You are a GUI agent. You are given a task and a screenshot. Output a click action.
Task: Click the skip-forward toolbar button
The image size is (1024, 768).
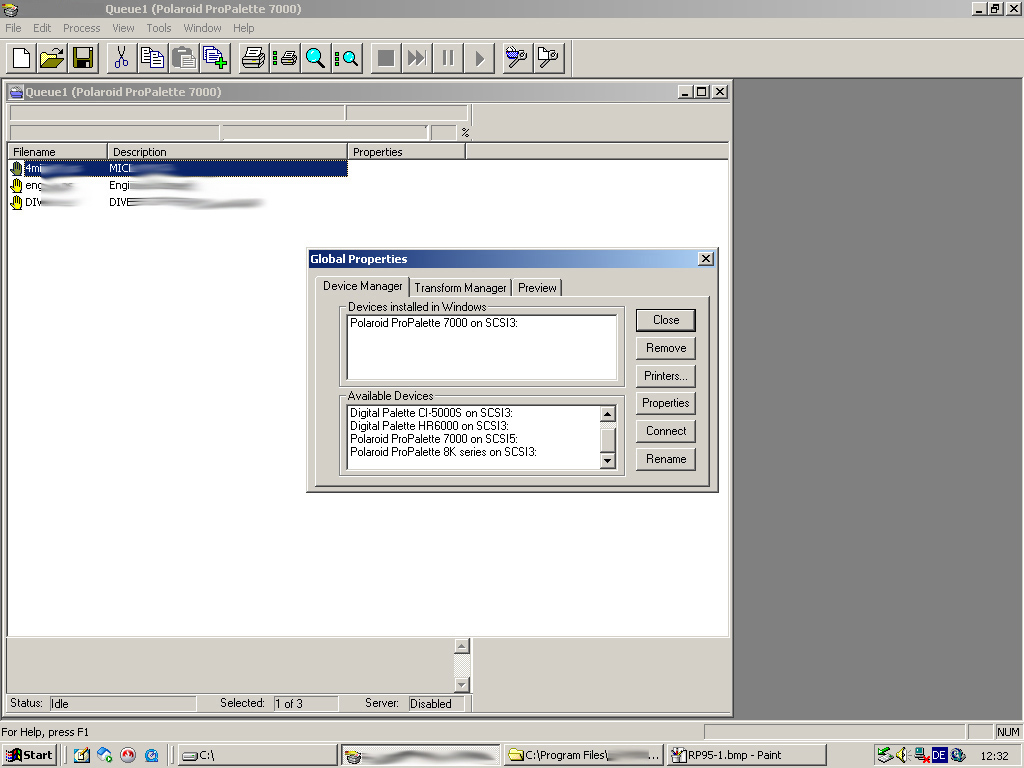pos(417,58)
